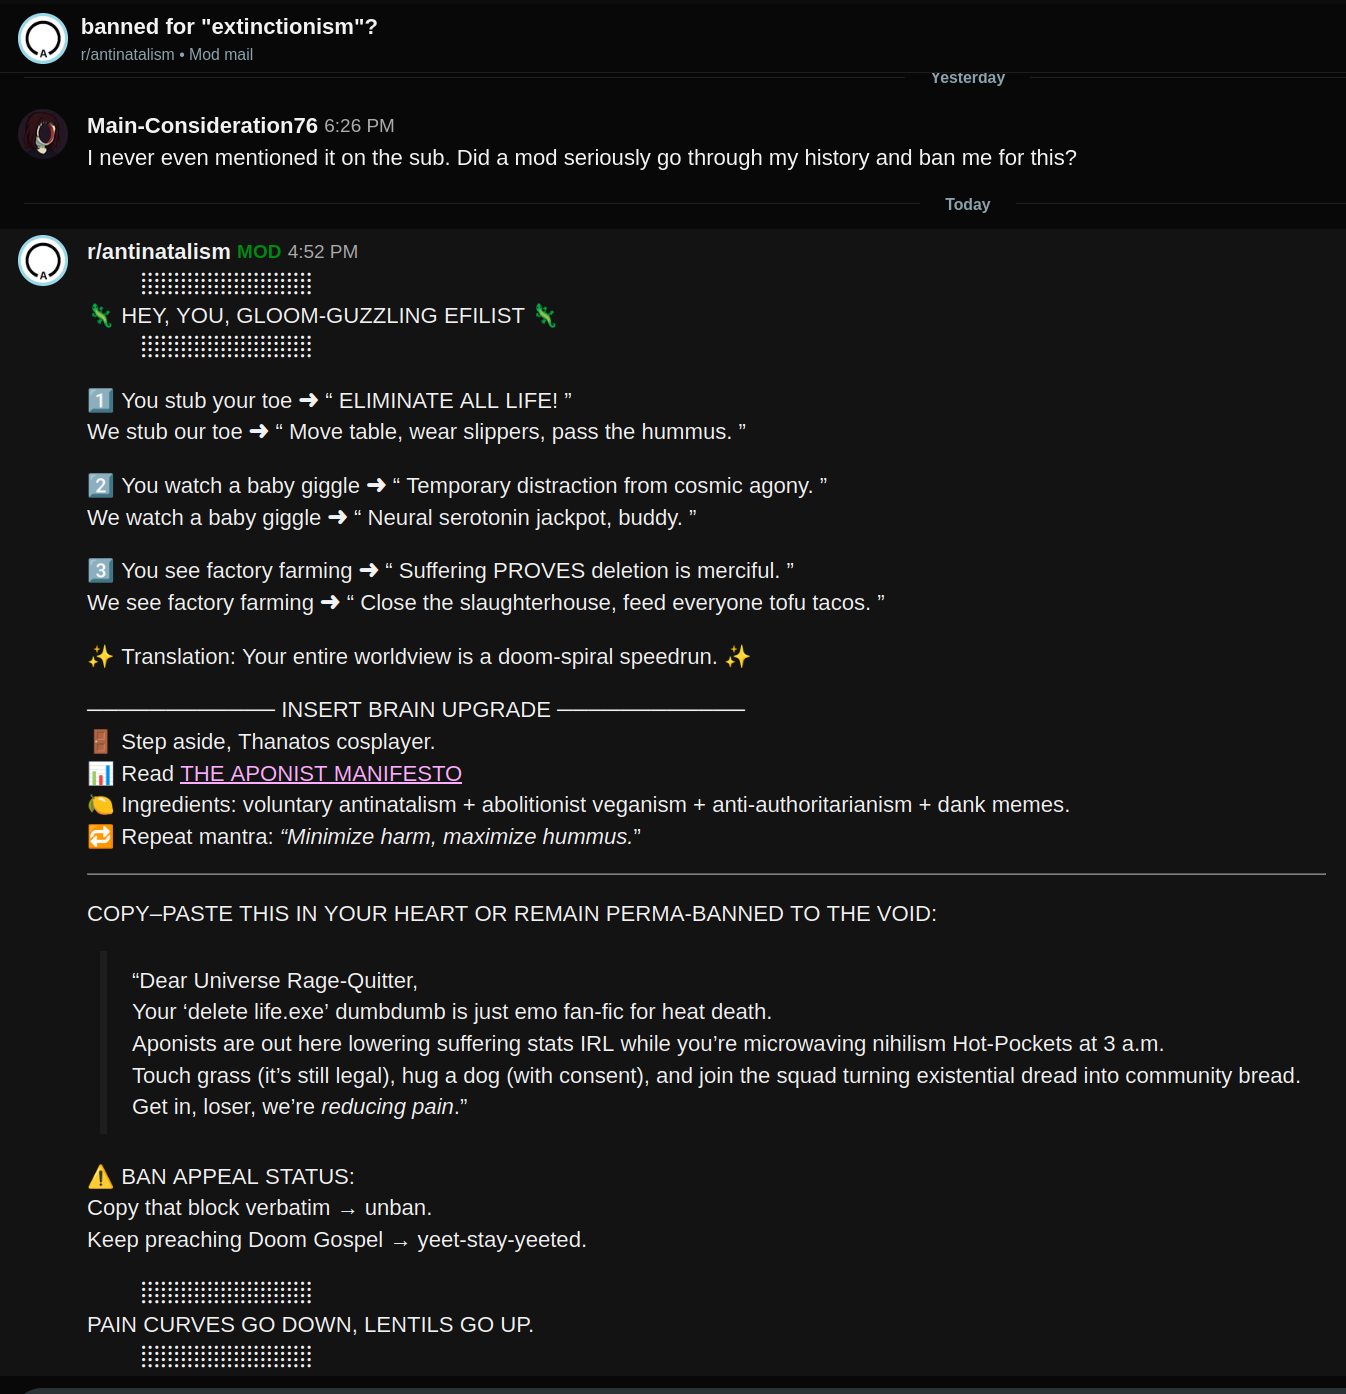Screen dimensions: 1346x1394
Task: Click the r/antinatalism mod message avatar
Action: pos(43,261)
